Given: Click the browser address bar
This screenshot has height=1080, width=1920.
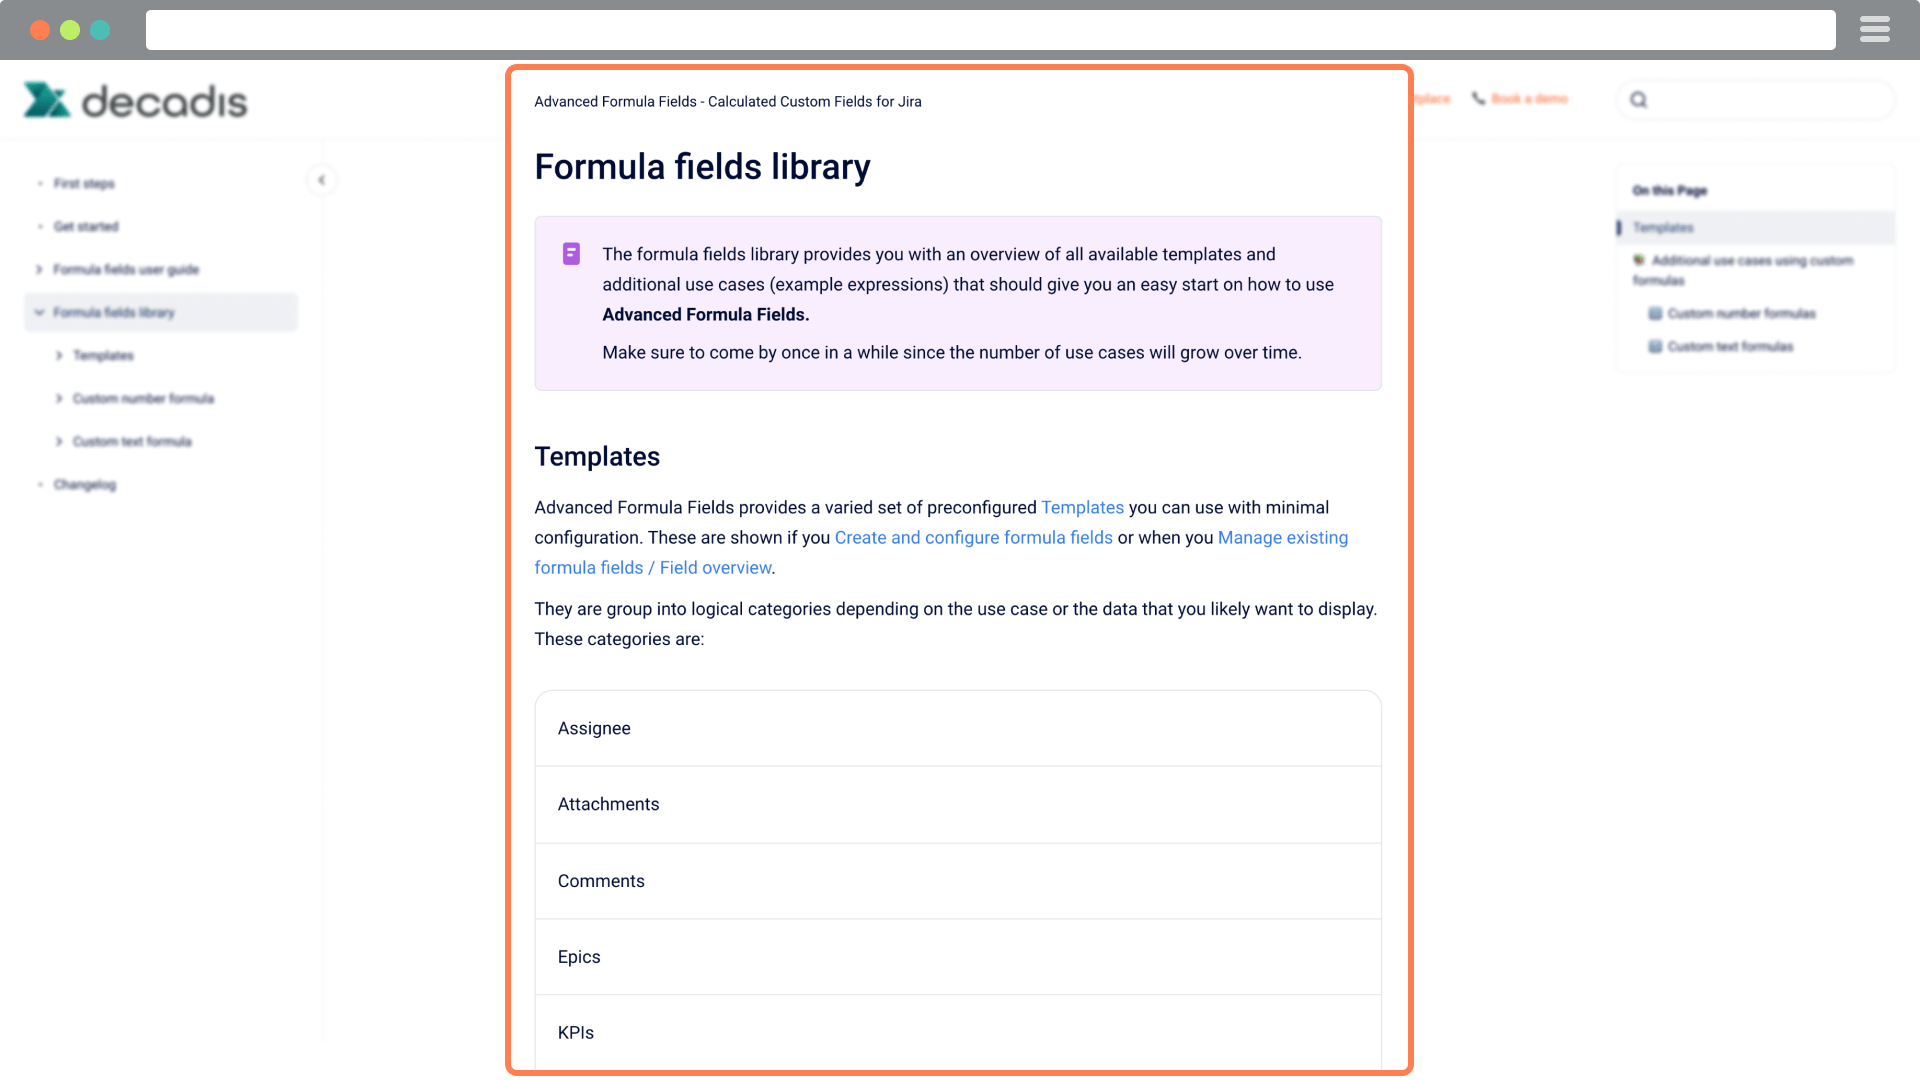Looking at the screenshot, I should (x=990, y=30).
